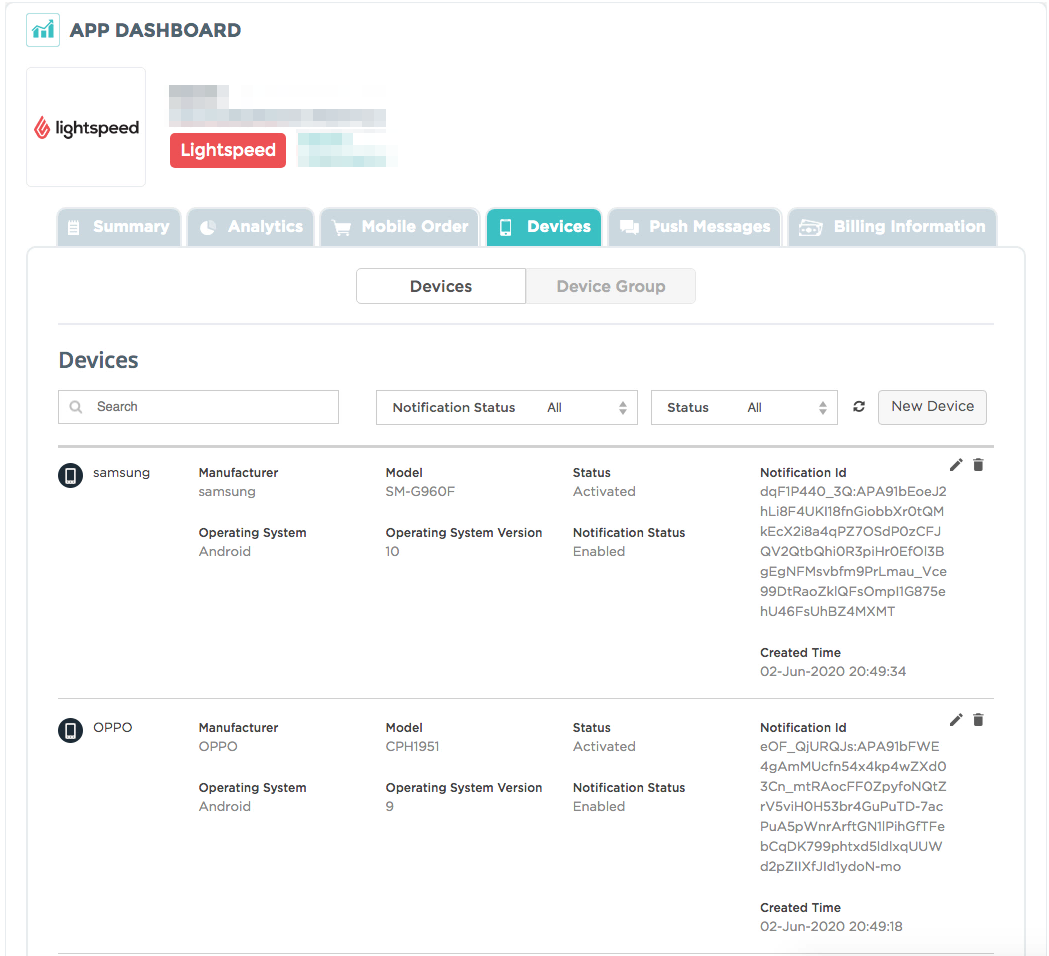Delete the samsung device entry
This screenshot has height=956, width=1049.
tap(978, 464)
